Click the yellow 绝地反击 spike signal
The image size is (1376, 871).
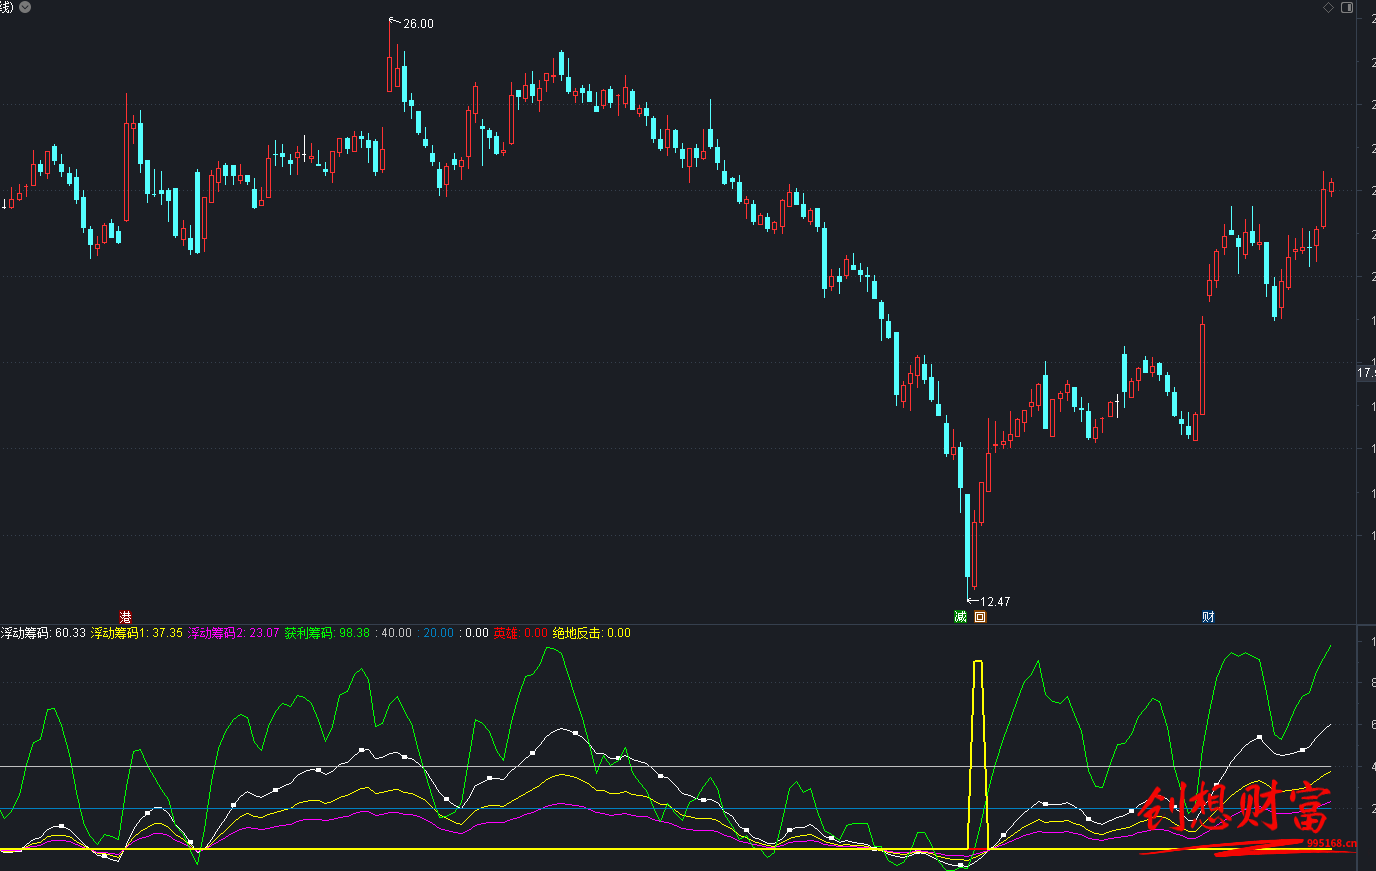pos(978,755)
